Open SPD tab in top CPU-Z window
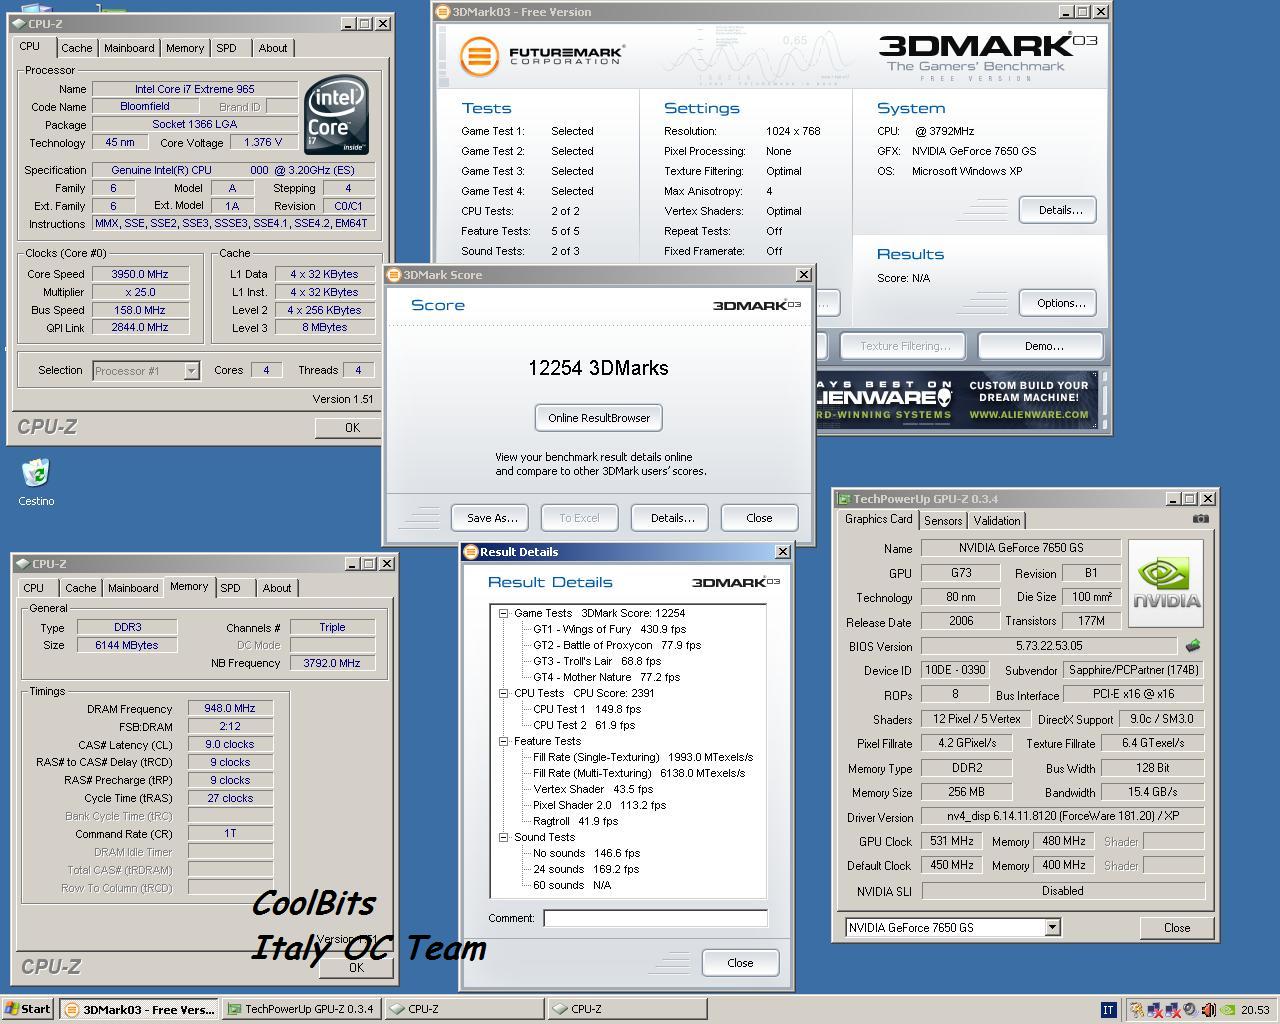The width and height of the screenshot is (1280, 1024). point(227,48)
